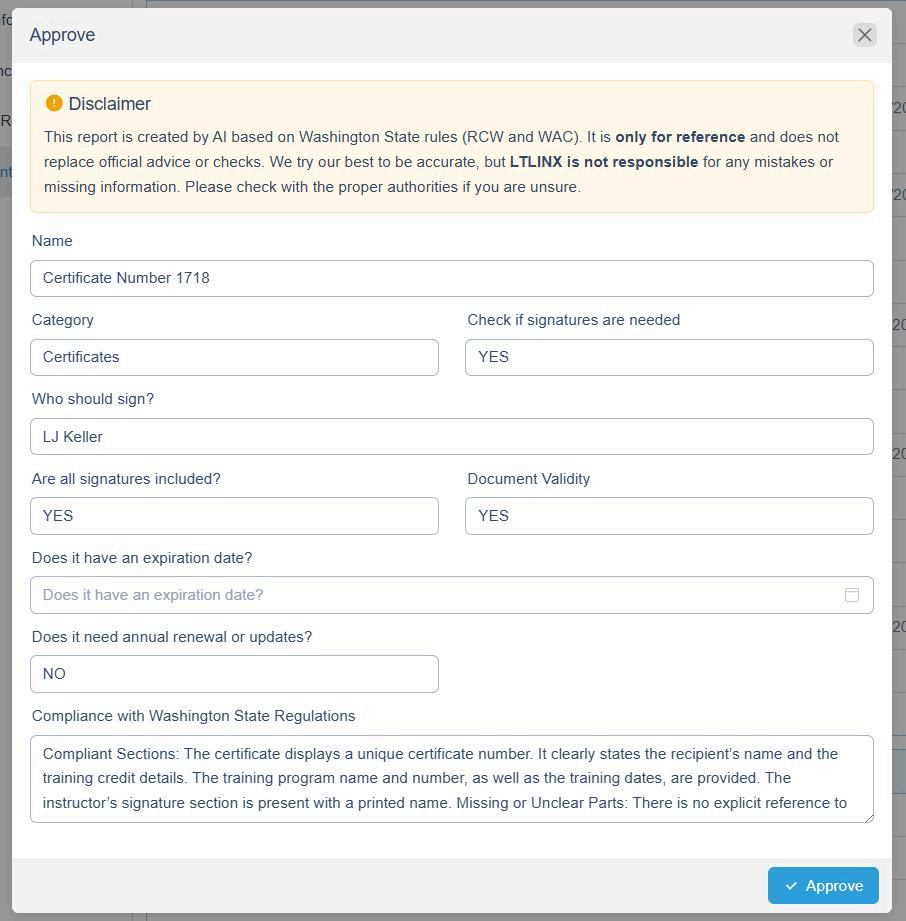Screen dimensions: 906x921
Task: Focus the Name field with Certificate Number 1718
Action: tap(451, 278)
